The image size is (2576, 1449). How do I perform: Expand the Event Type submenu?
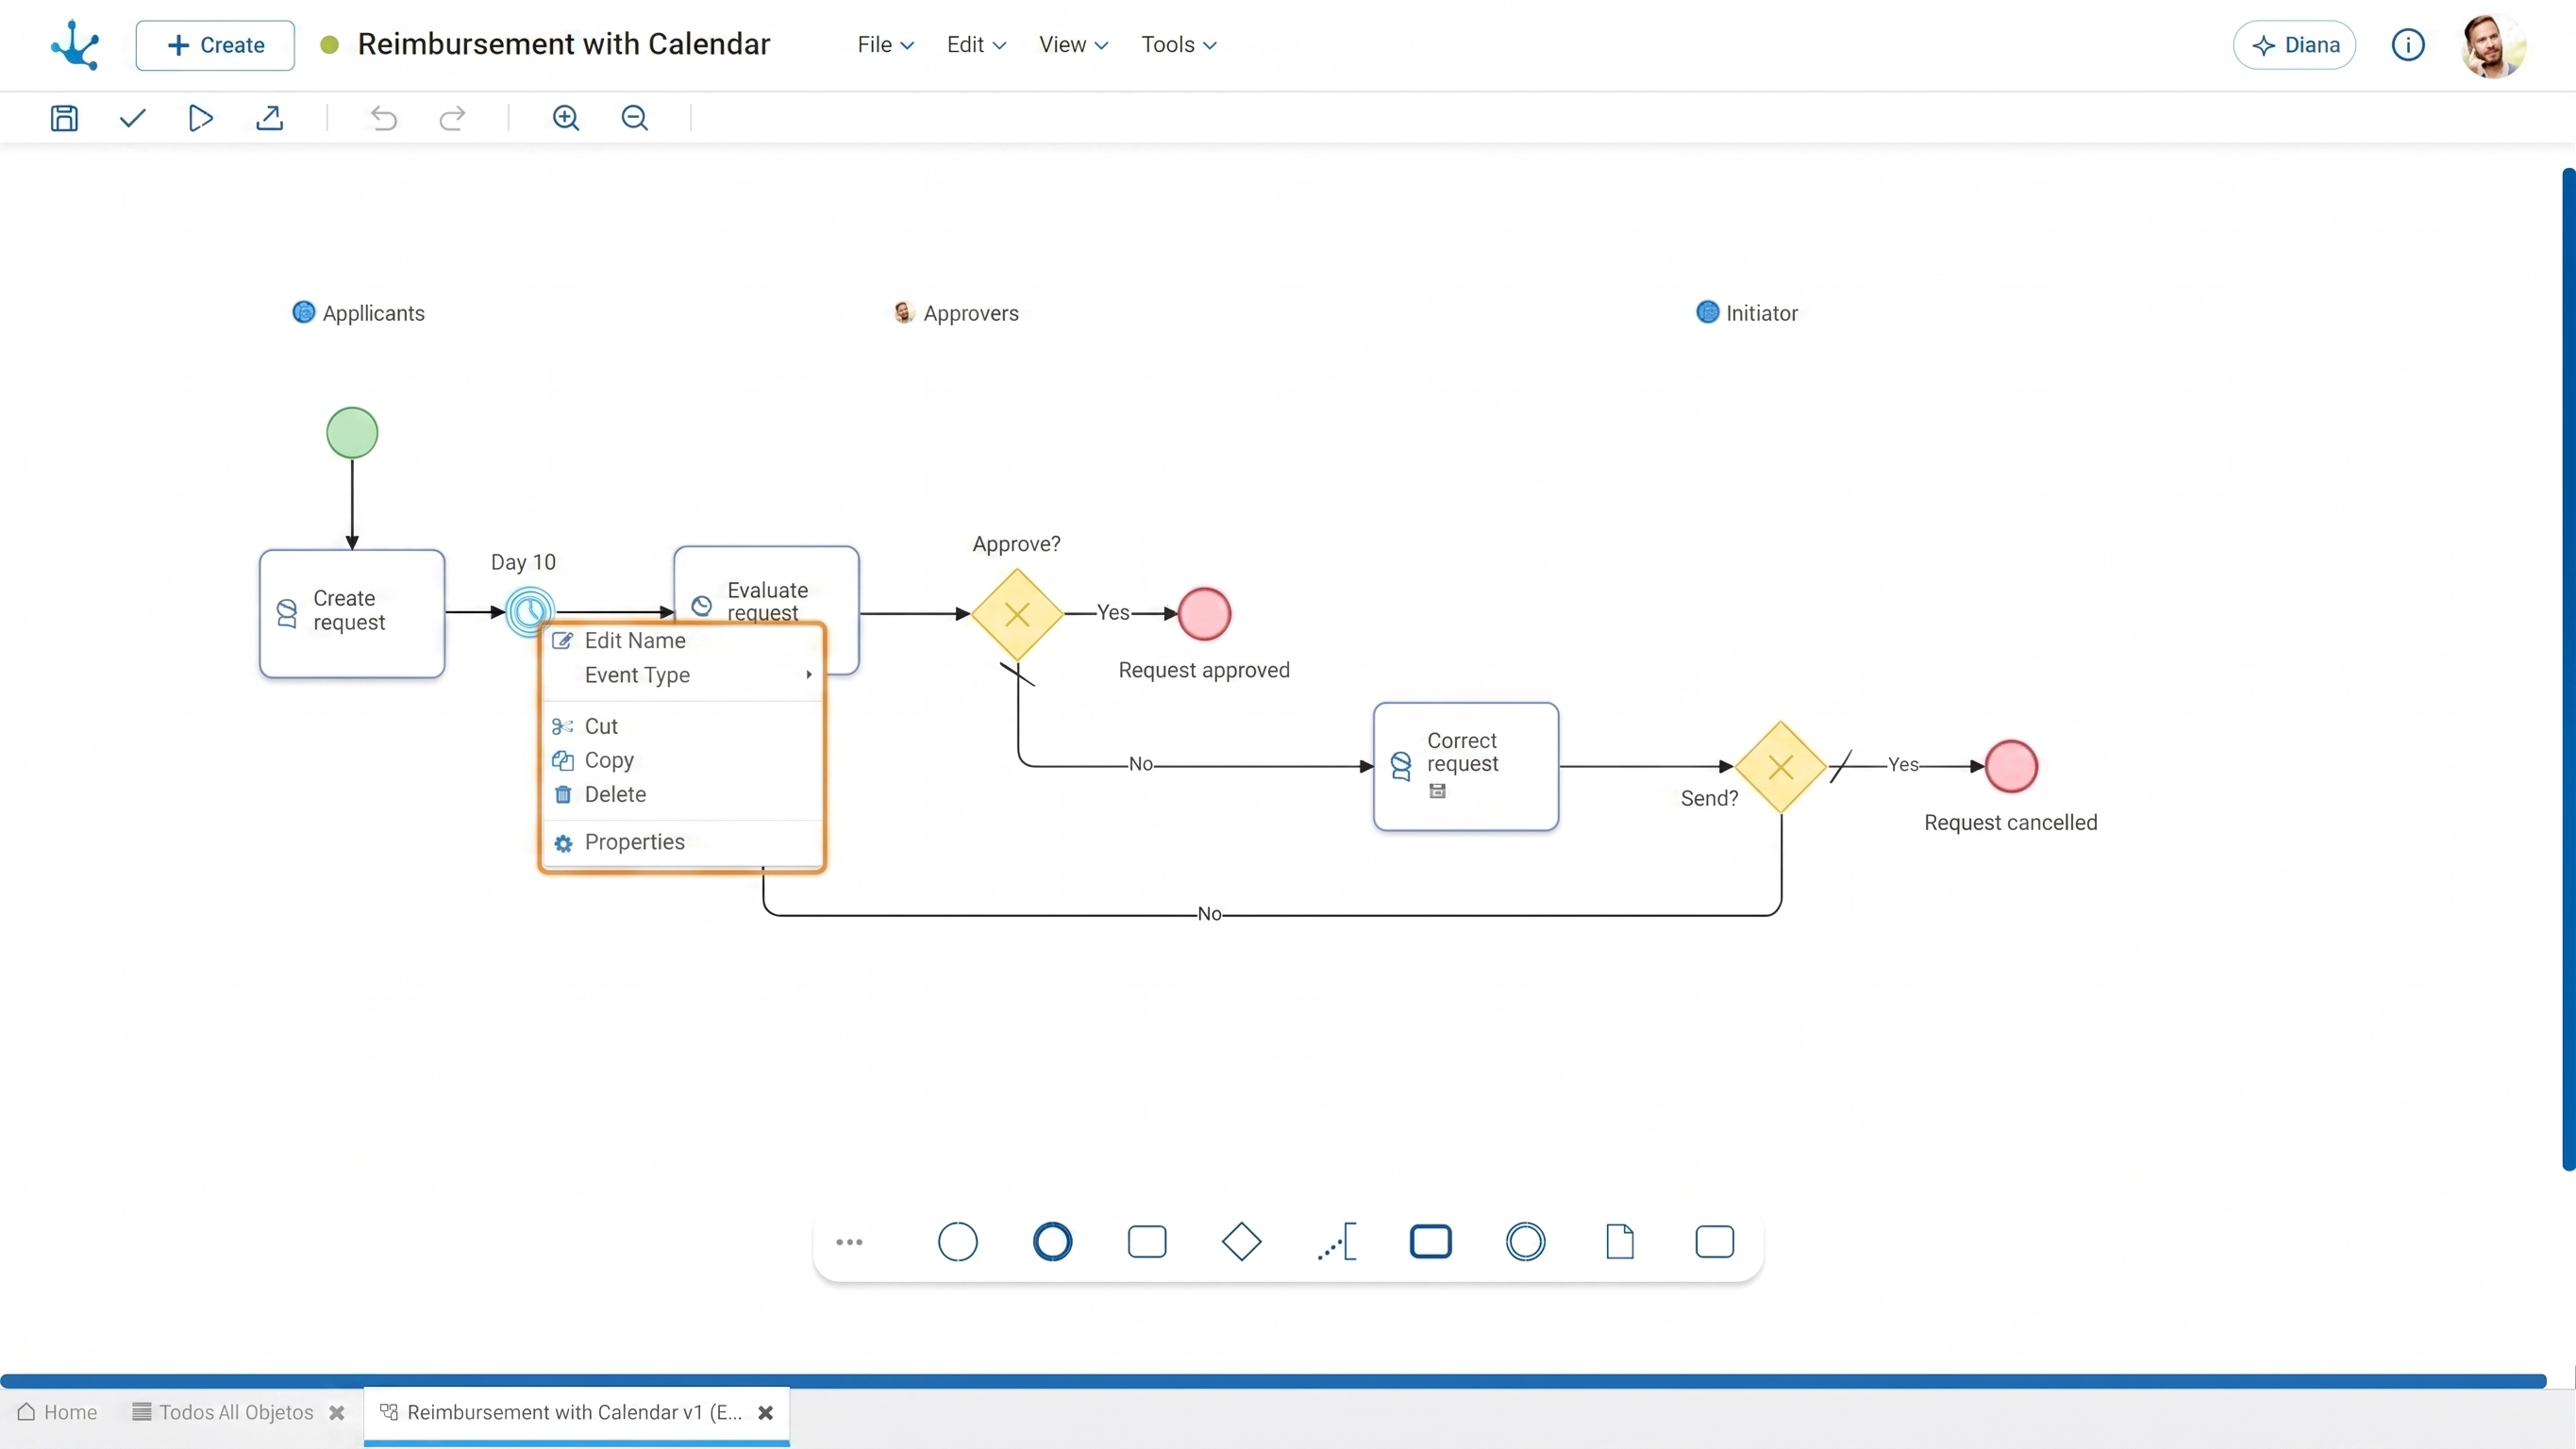(683, 675)
